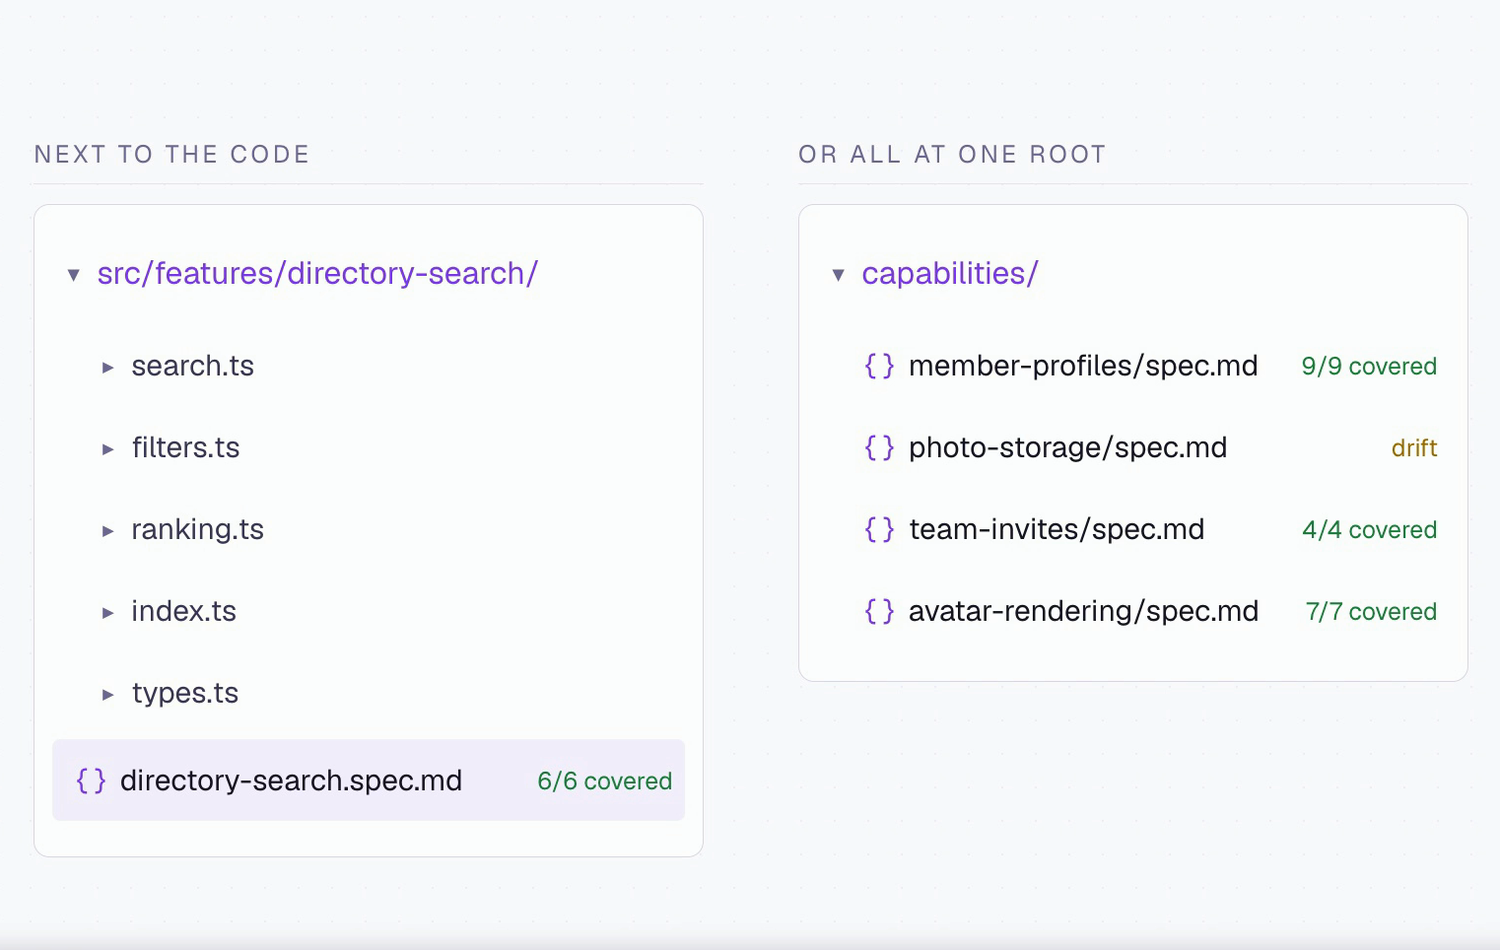Collapse the src/features/directory-search/ folder arrow

pos(73,274)
